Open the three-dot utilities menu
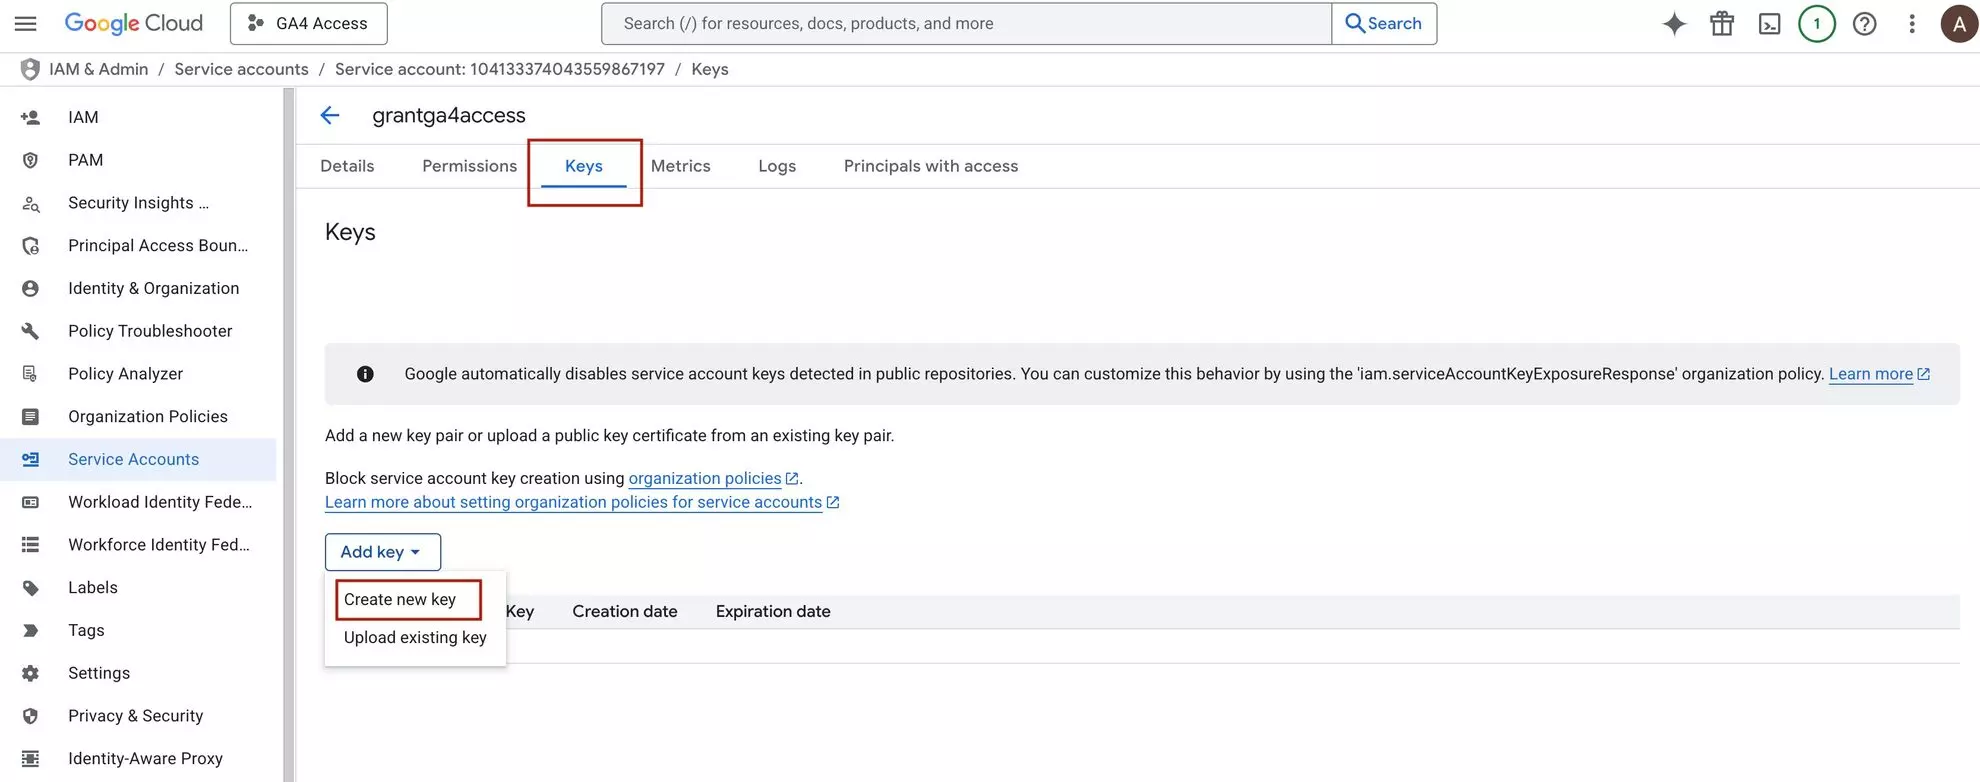 tap(1912, 24)
